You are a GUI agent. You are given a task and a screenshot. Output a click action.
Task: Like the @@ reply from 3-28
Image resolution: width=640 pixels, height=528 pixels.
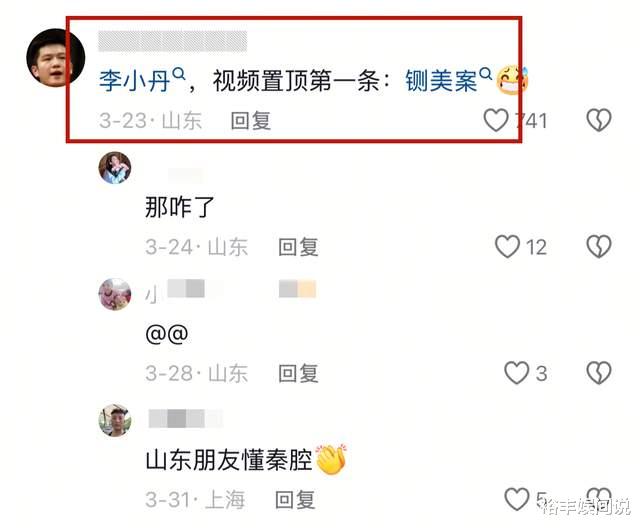point(517,373)
